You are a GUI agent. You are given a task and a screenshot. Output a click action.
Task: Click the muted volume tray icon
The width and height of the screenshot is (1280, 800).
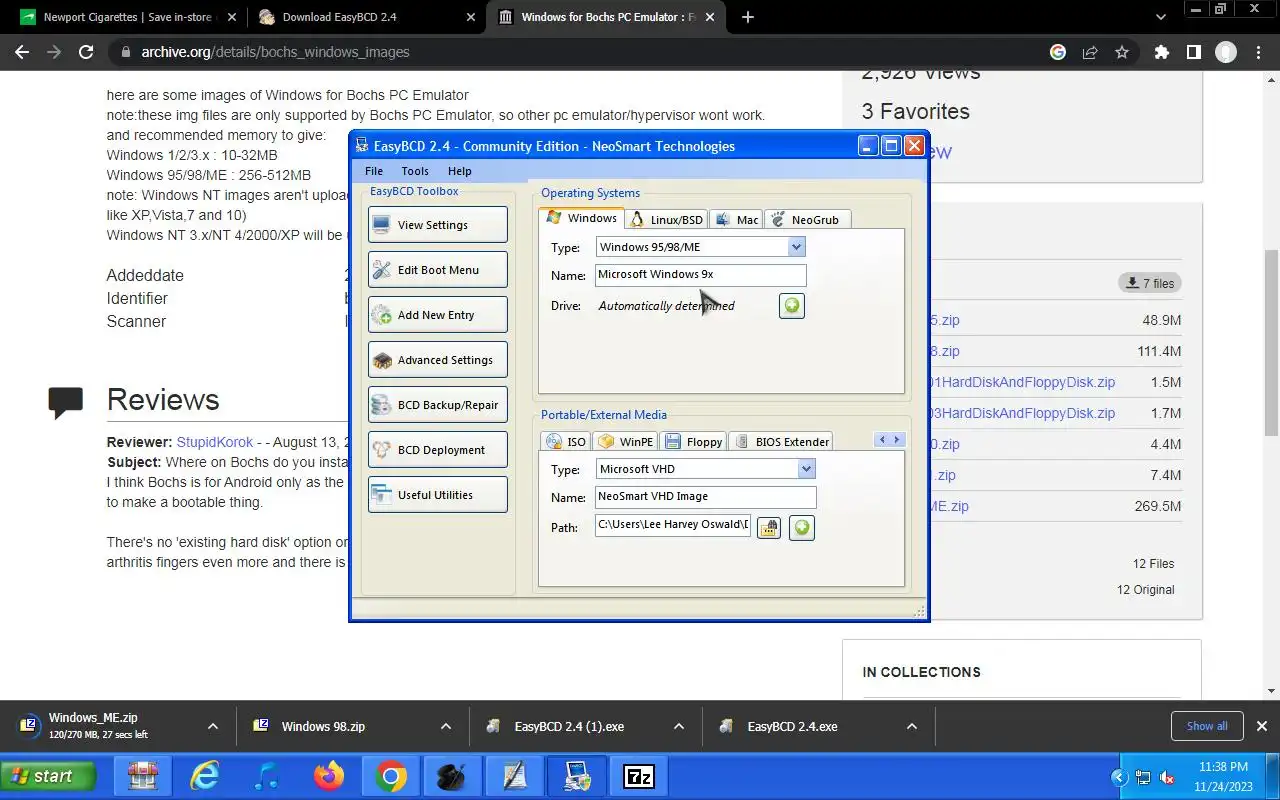click(x=1167, y=777)
